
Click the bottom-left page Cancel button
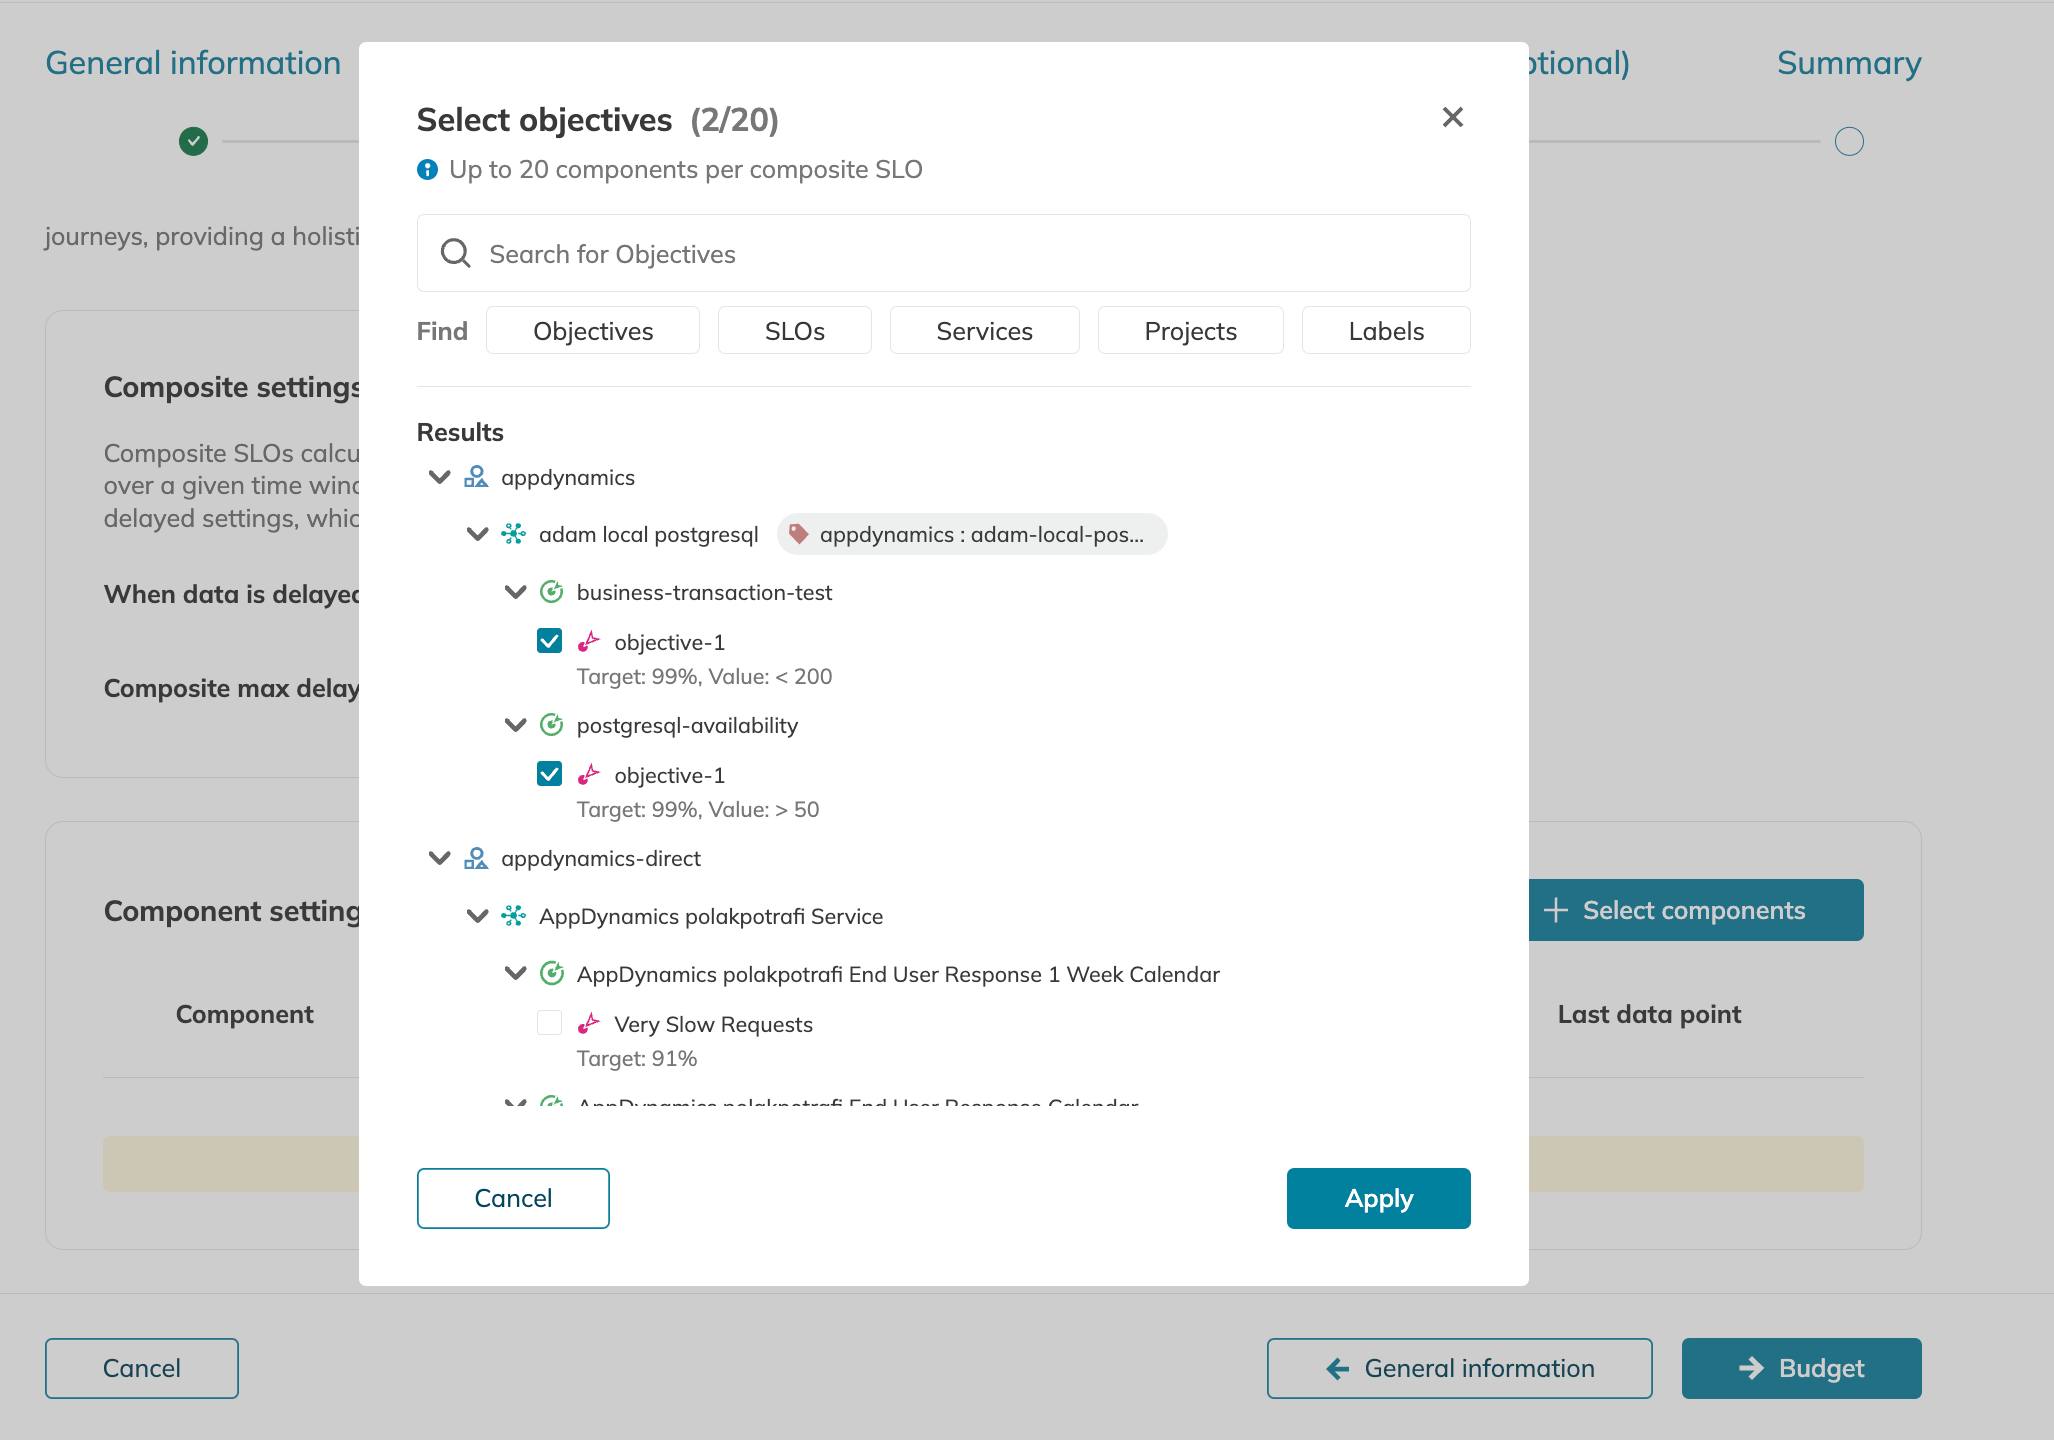[x=142, y=1368]
